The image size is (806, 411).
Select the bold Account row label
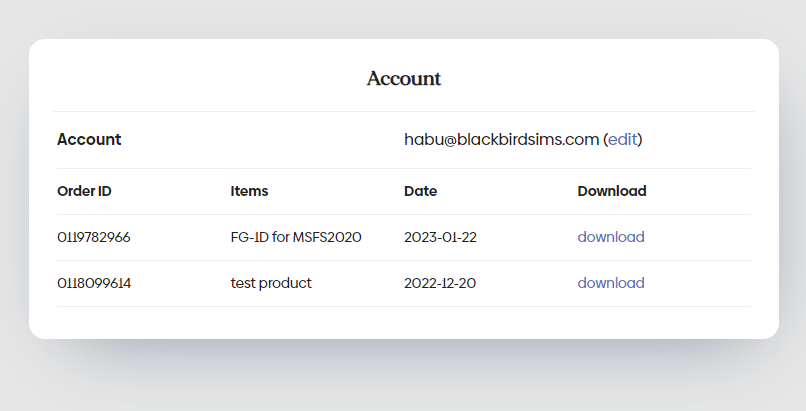click(89, 139)
